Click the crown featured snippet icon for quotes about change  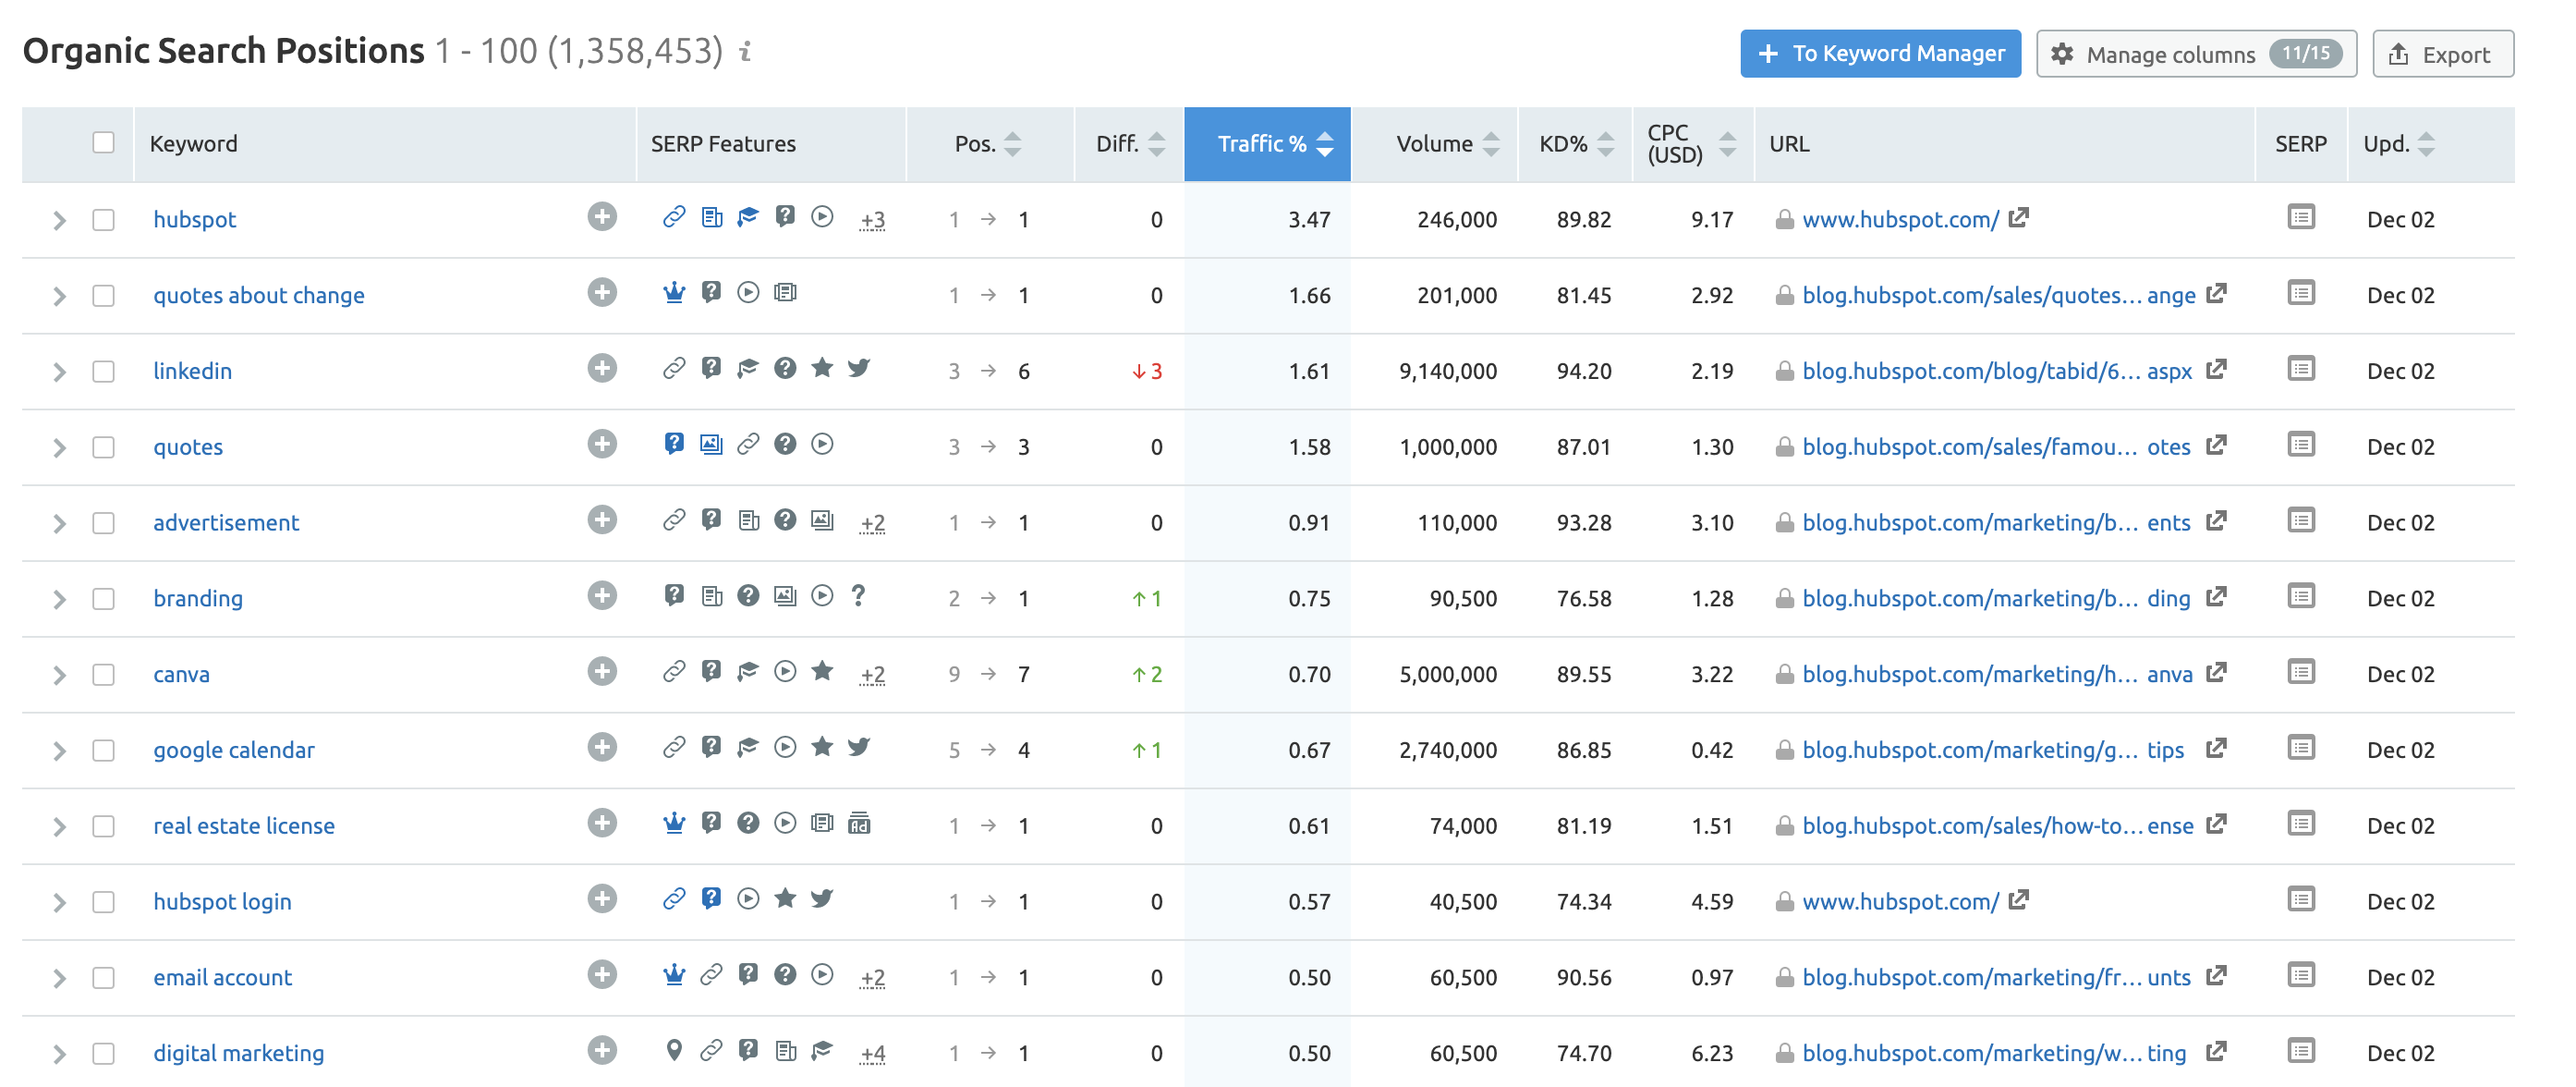coord(674,293)
